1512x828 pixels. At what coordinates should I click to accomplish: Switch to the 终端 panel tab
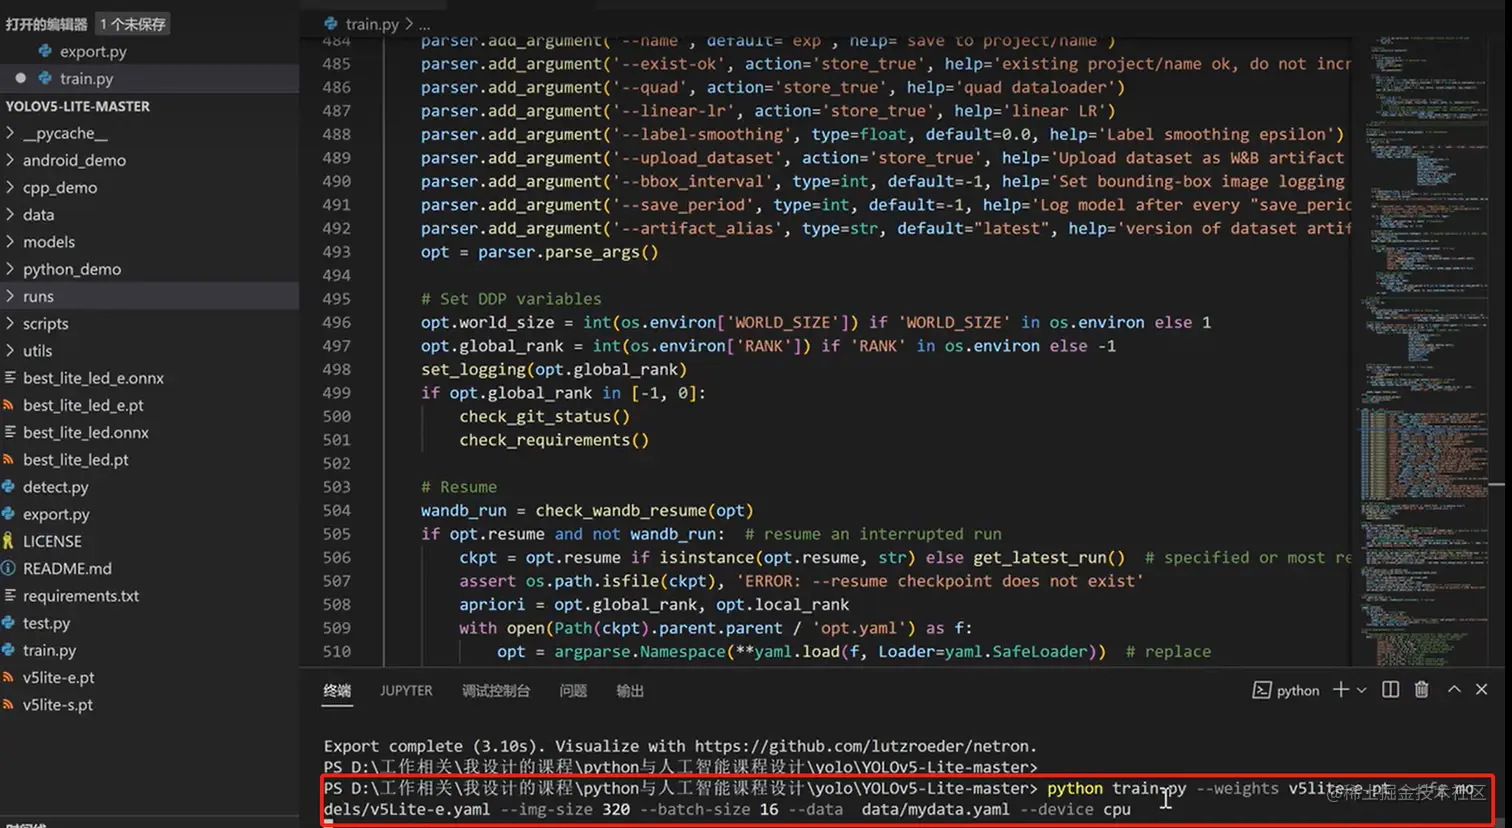pos(337,691)
